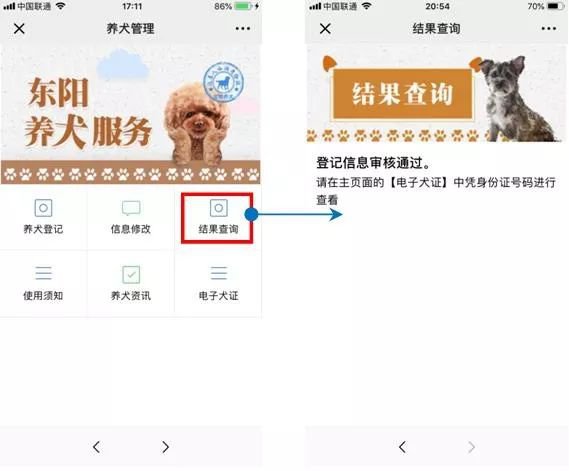
Task: Go back using left chevron on 结果查询 page
Action: point(402,447)
